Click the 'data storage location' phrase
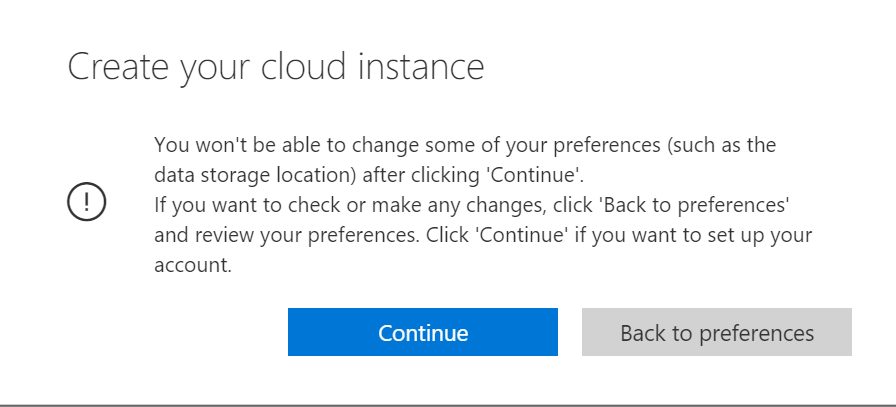 coord(255,175)
